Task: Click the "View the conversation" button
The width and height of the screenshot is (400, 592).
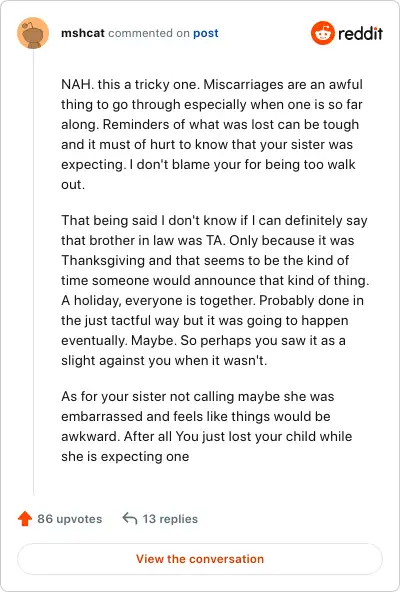Action: pos(200,559)
